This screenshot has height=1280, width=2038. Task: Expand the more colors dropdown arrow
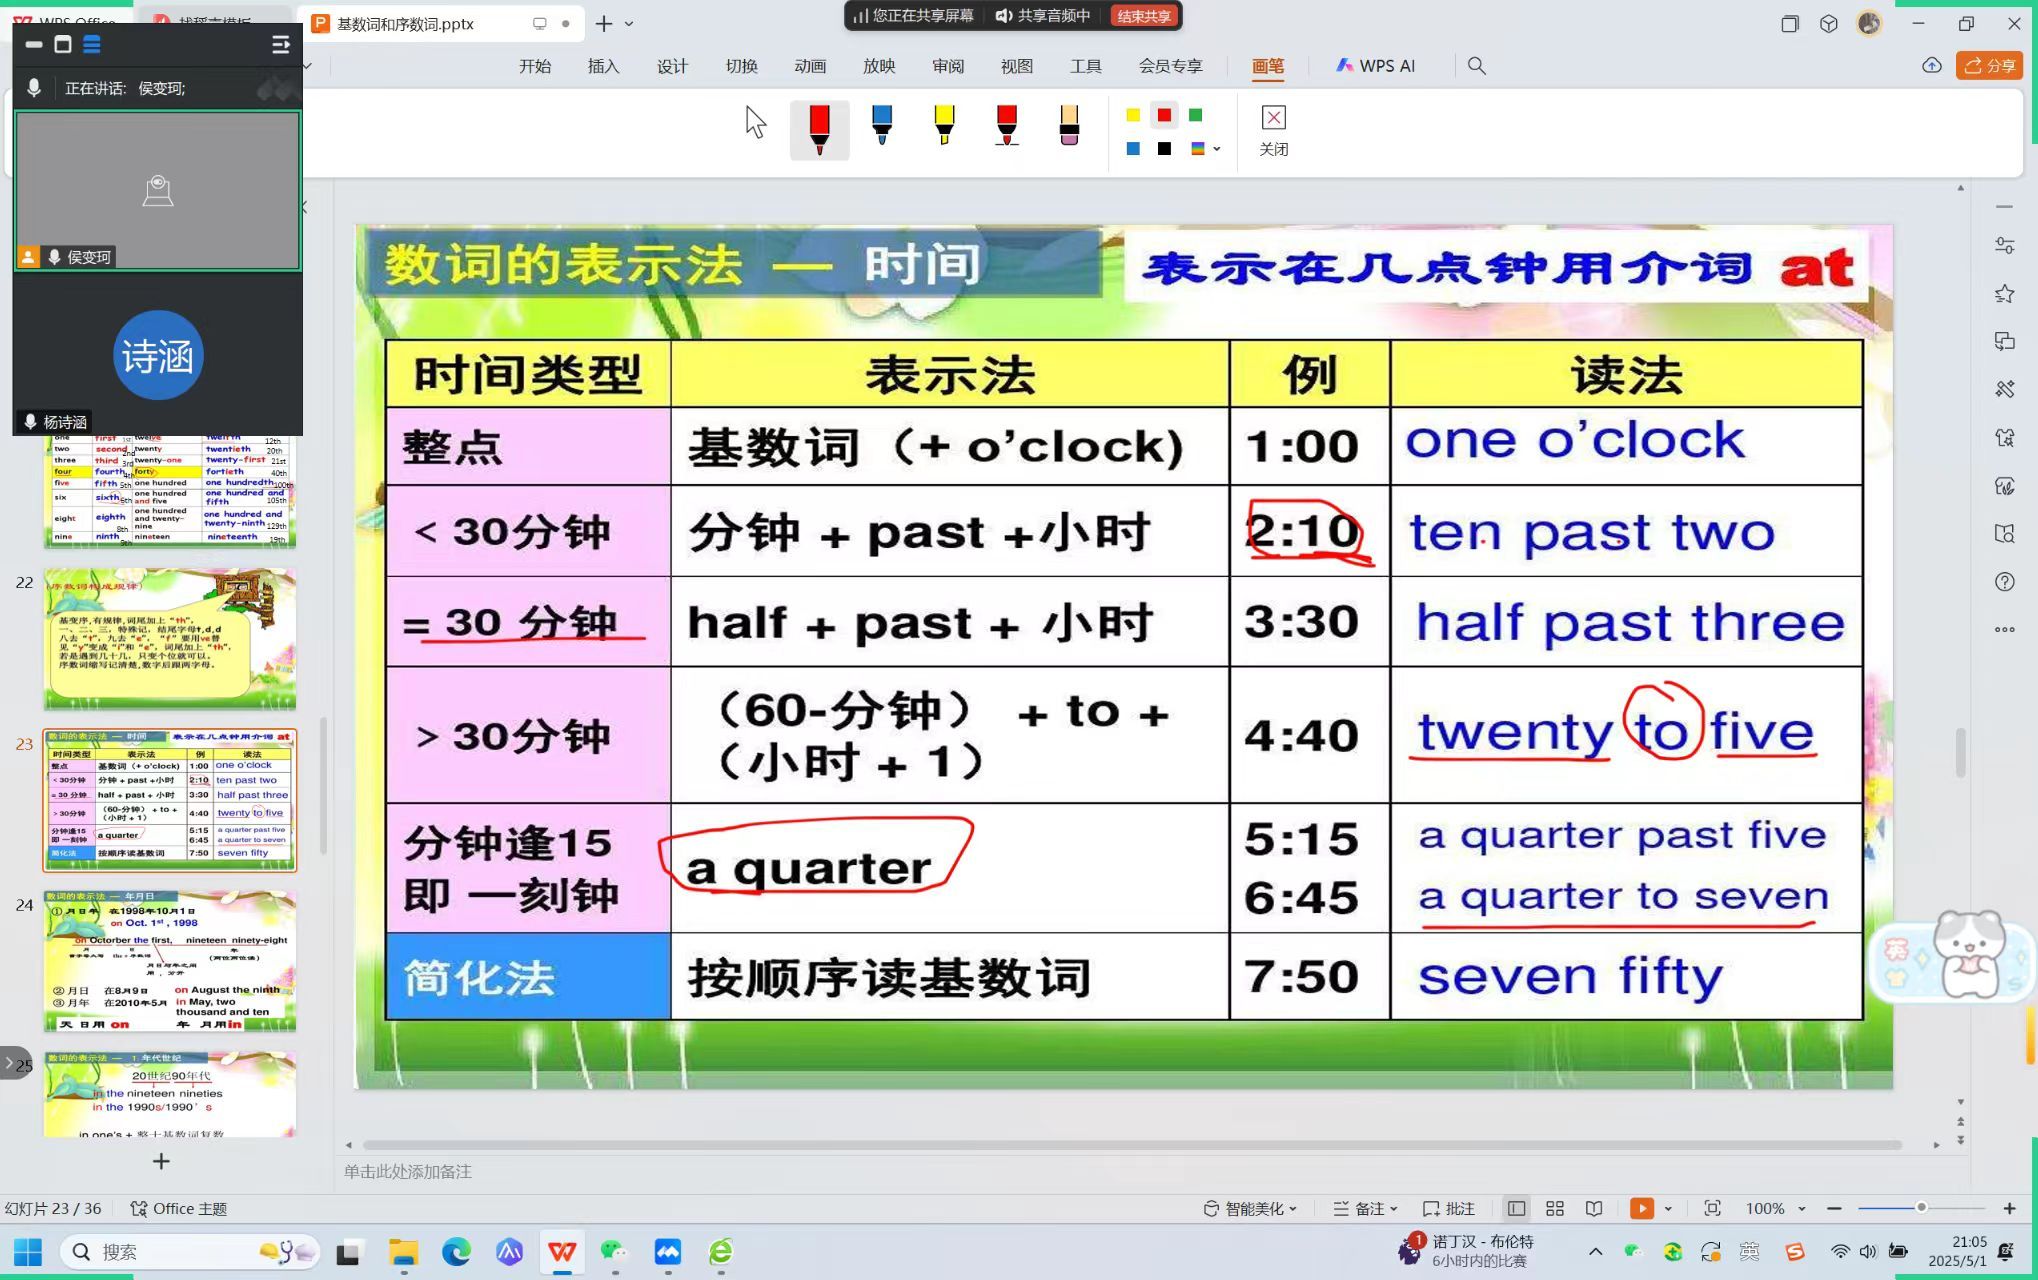[x=1217, y=149]
